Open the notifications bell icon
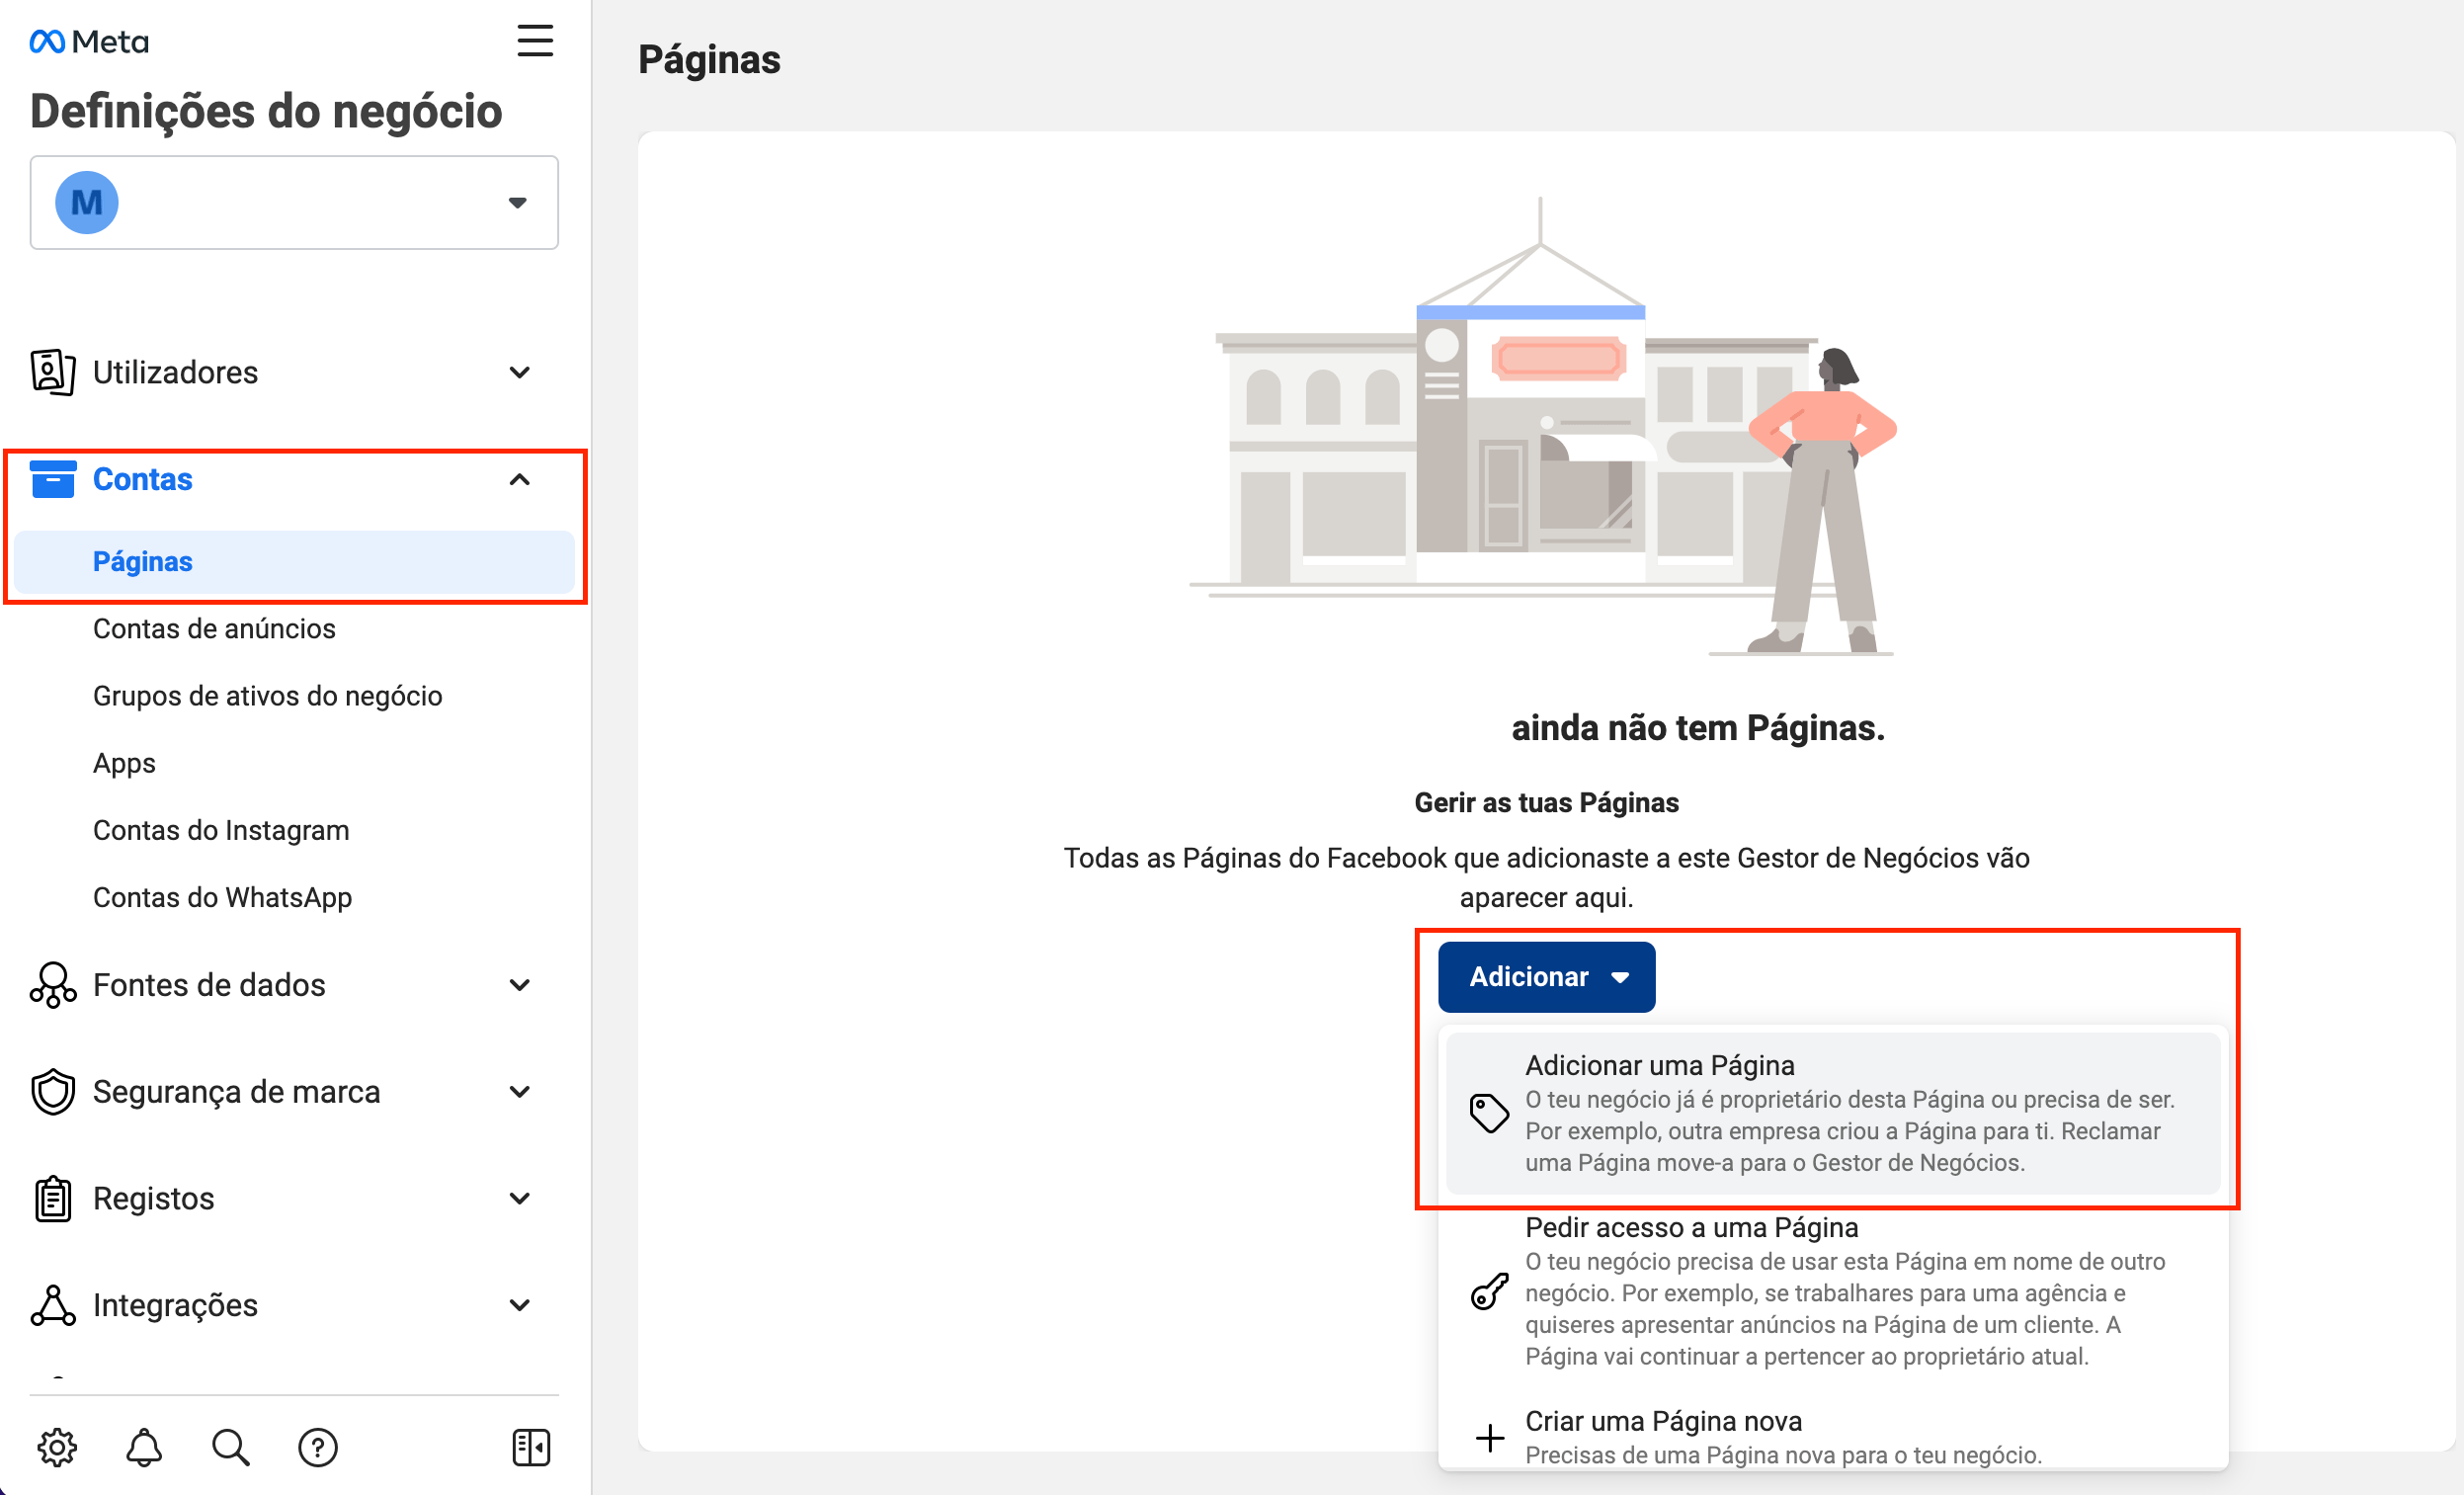The width and height of the screenshot is (2464, 1495). [x=143, y=1446]
